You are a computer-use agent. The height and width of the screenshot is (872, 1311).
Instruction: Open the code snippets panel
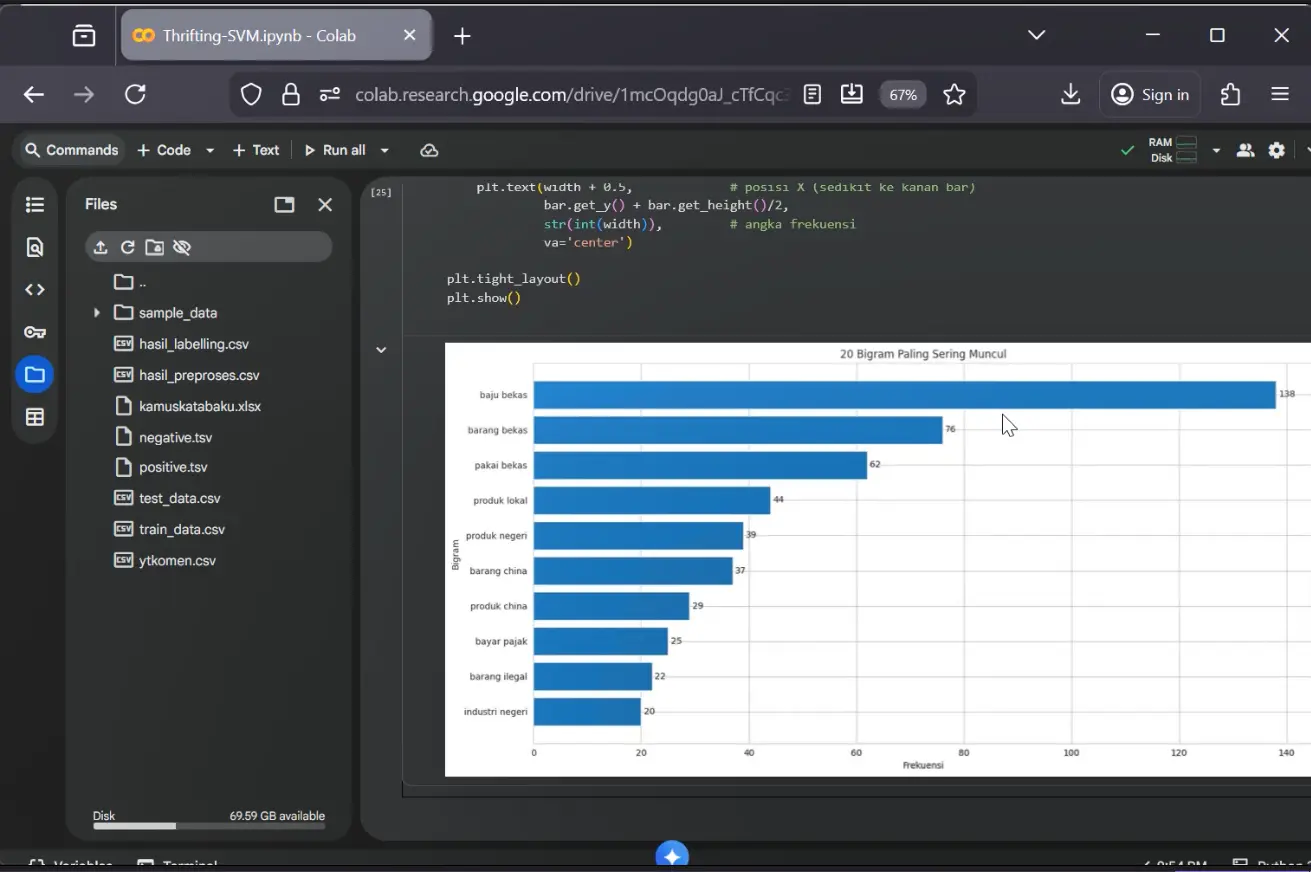(34, 289)
